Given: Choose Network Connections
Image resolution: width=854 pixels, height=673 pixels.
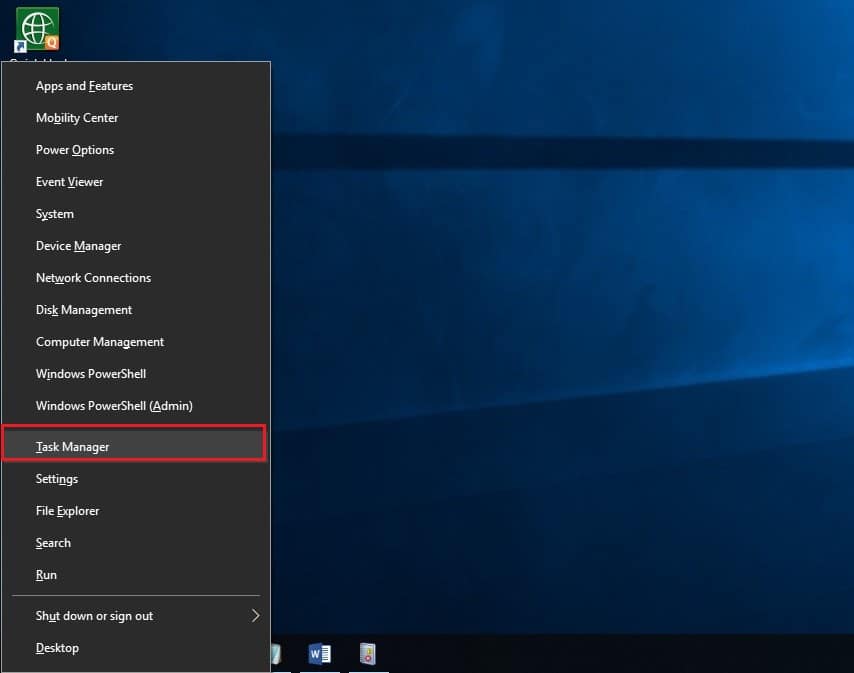Looking at the screenshot, I should click(136, 278).
